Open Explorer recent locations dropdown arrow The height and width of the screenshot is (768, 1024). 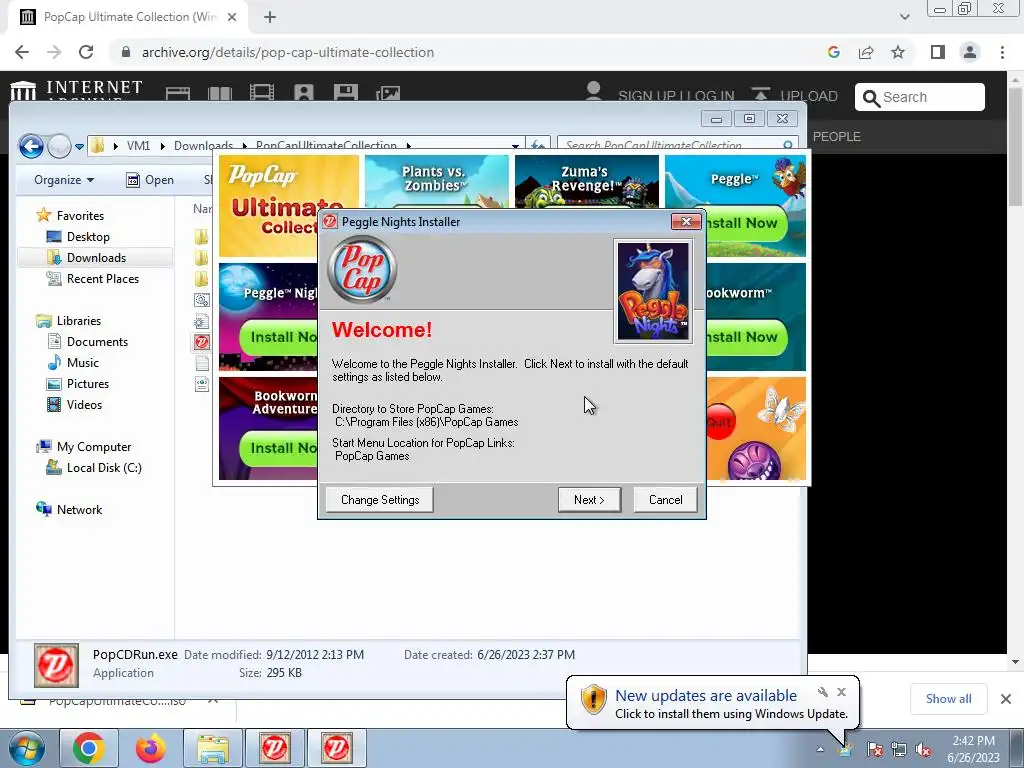79,146
